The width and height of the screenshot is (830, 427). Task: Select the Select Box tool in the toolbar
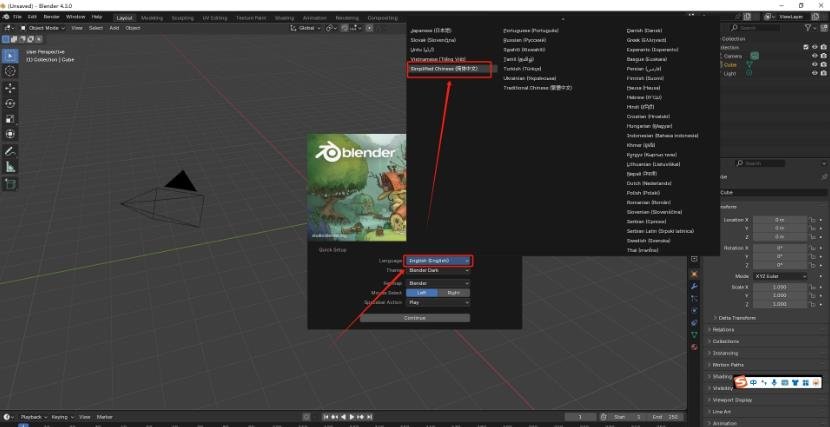click(11, 56)
